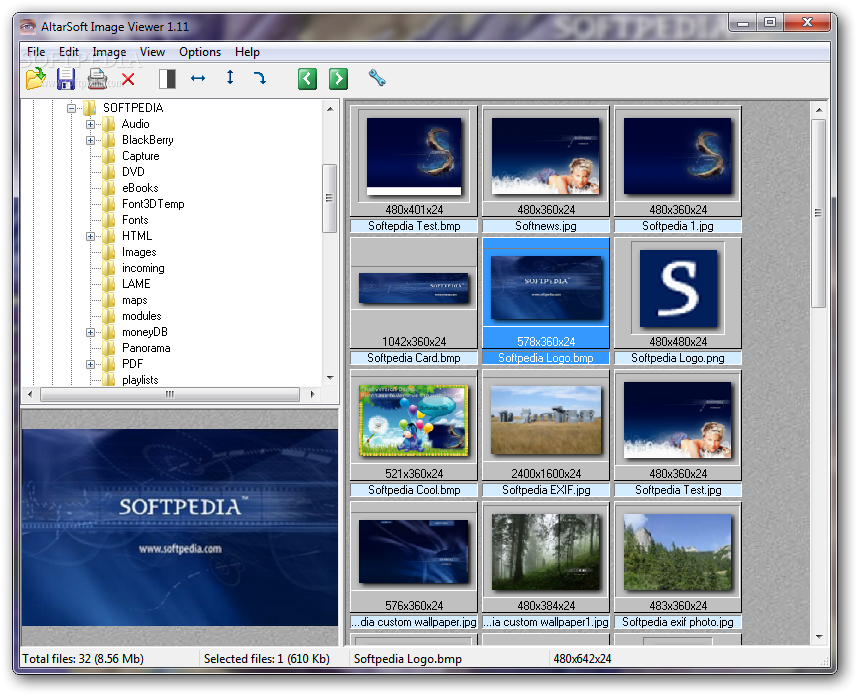Select Softpedia 1.jpg thumbnail
This screenshot has width=858, height=695.
point(678,161)
